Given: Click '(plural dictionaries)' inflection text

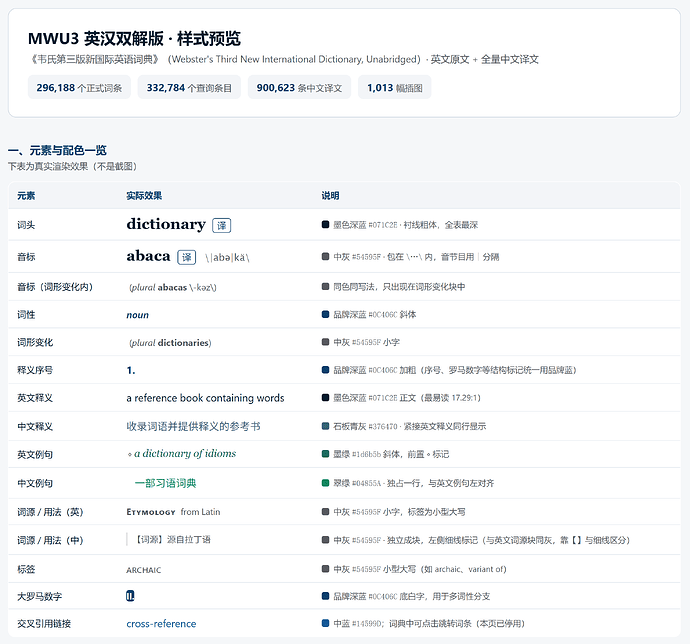Looking at the screenshot, I should coord(170,343).
